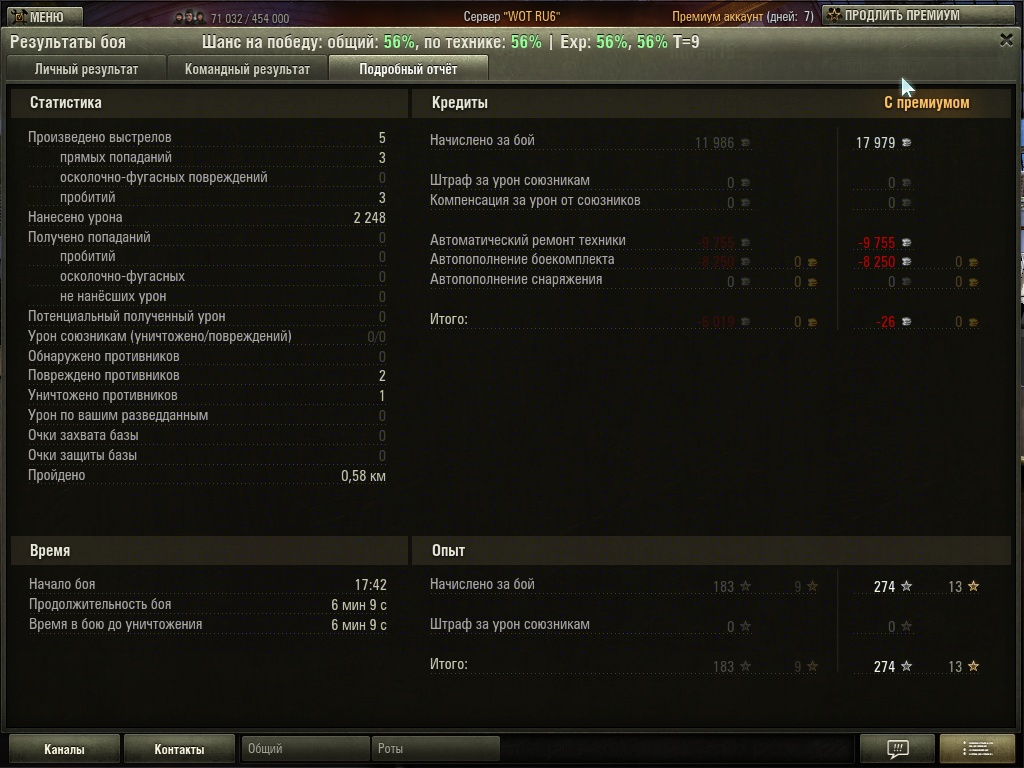Click credits icon beside premium -9 755
The height and width of the screenshot is (768, 1024).
(906, 242)
